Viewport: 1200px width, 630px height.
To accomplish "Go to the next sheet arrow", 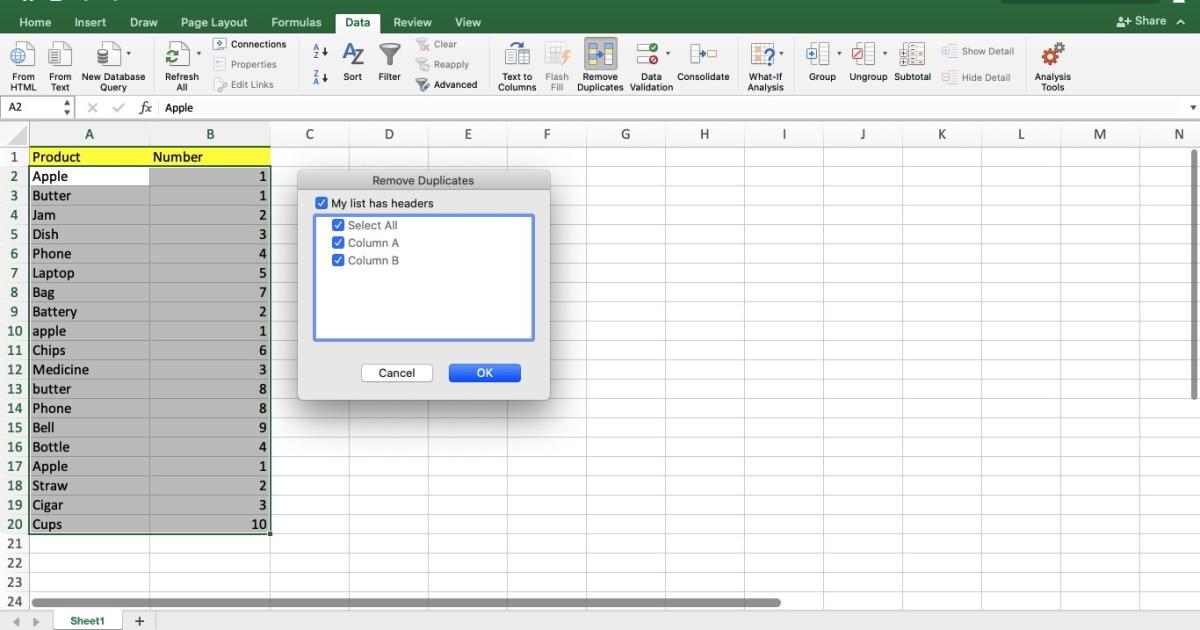I will 37,622.
